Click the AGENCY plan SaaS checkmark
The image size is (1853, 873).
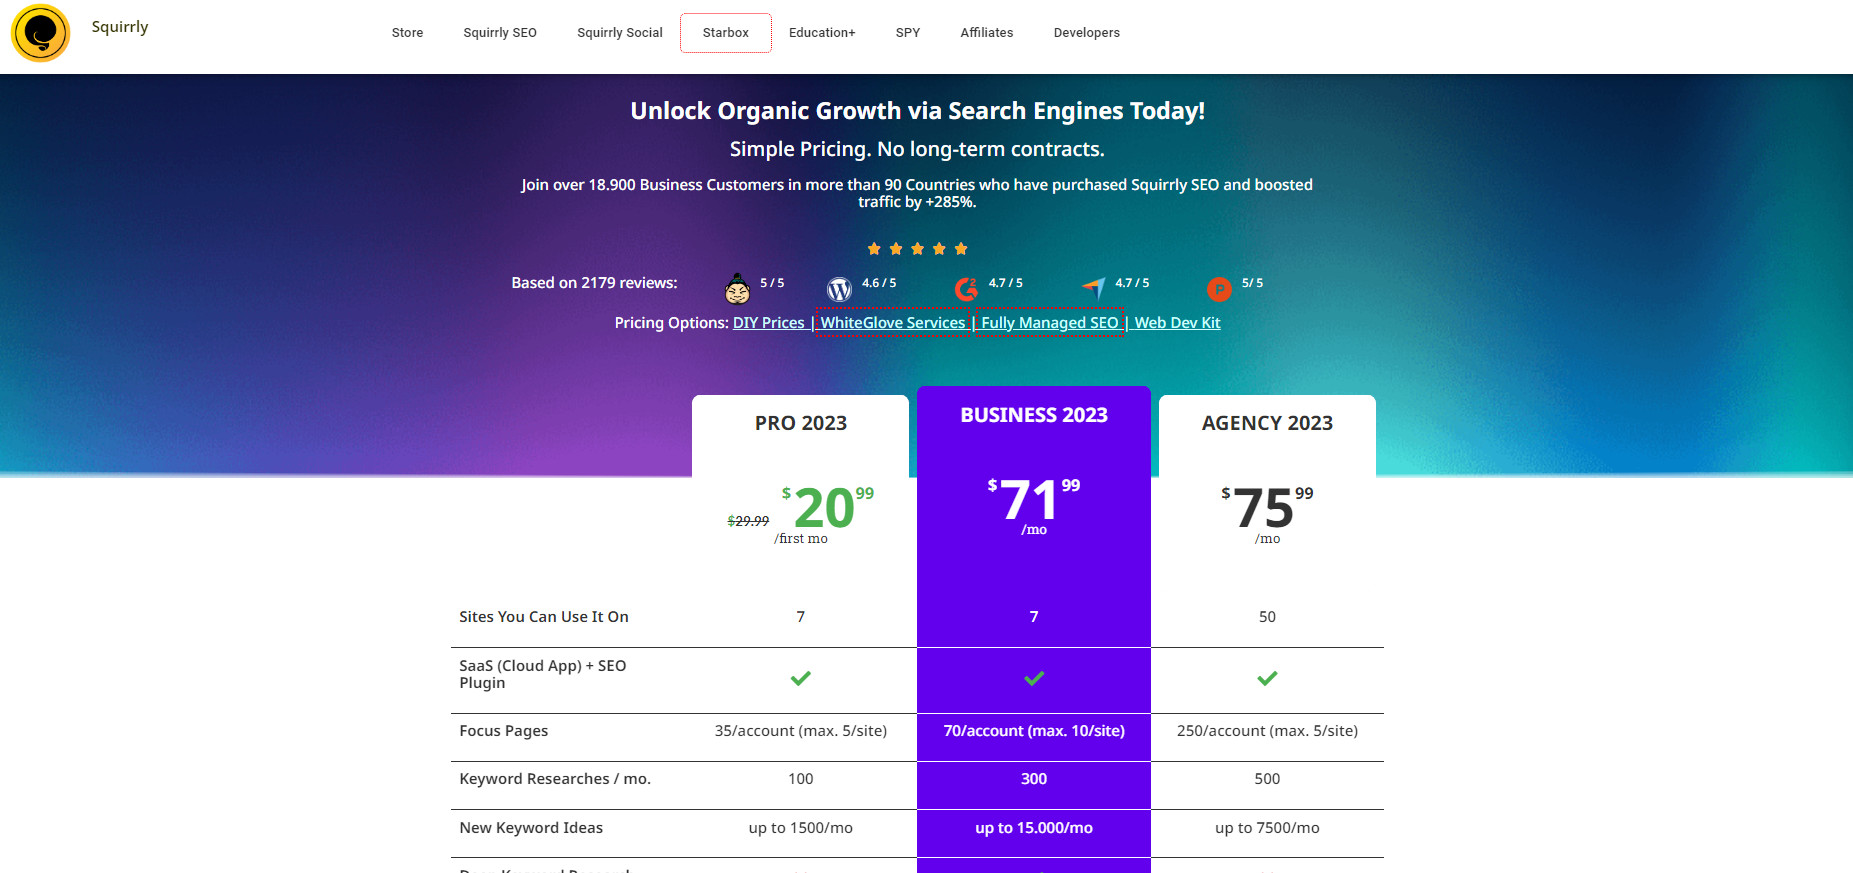coord(1267,679)
